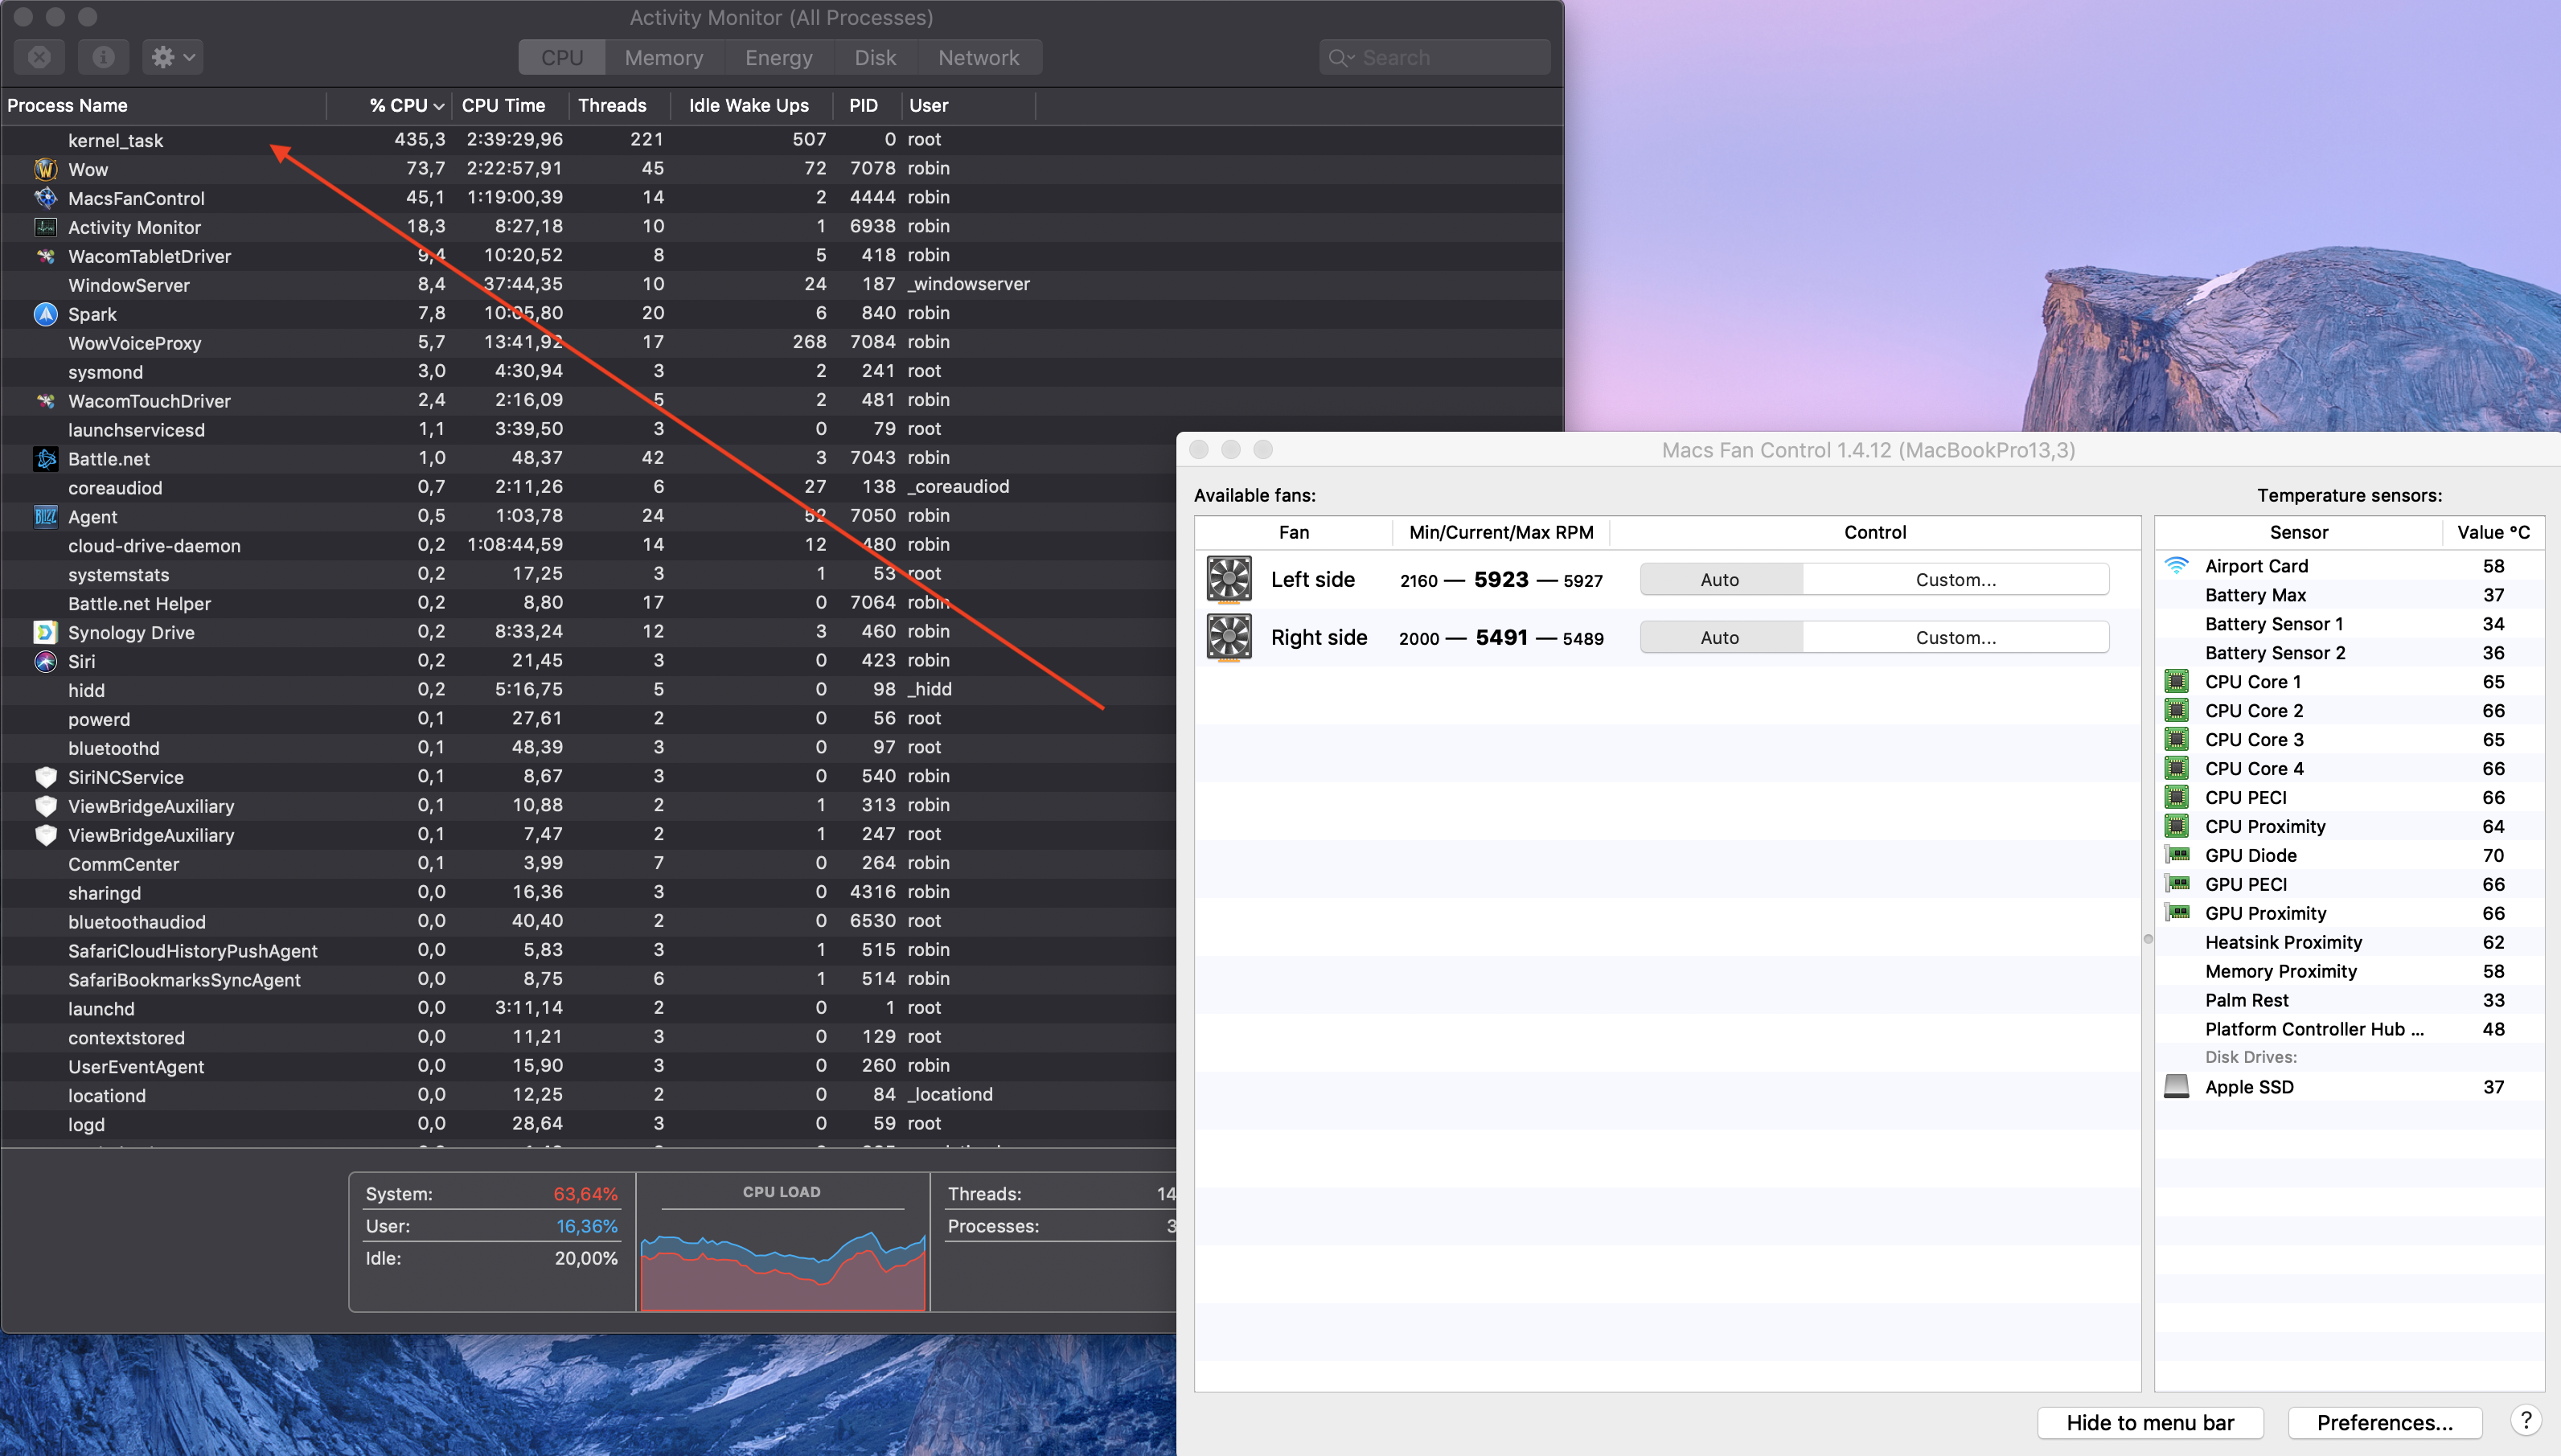Select the sysmond process row
The width and height of the screenshot is (2561, 1456).
coord(782,372)
